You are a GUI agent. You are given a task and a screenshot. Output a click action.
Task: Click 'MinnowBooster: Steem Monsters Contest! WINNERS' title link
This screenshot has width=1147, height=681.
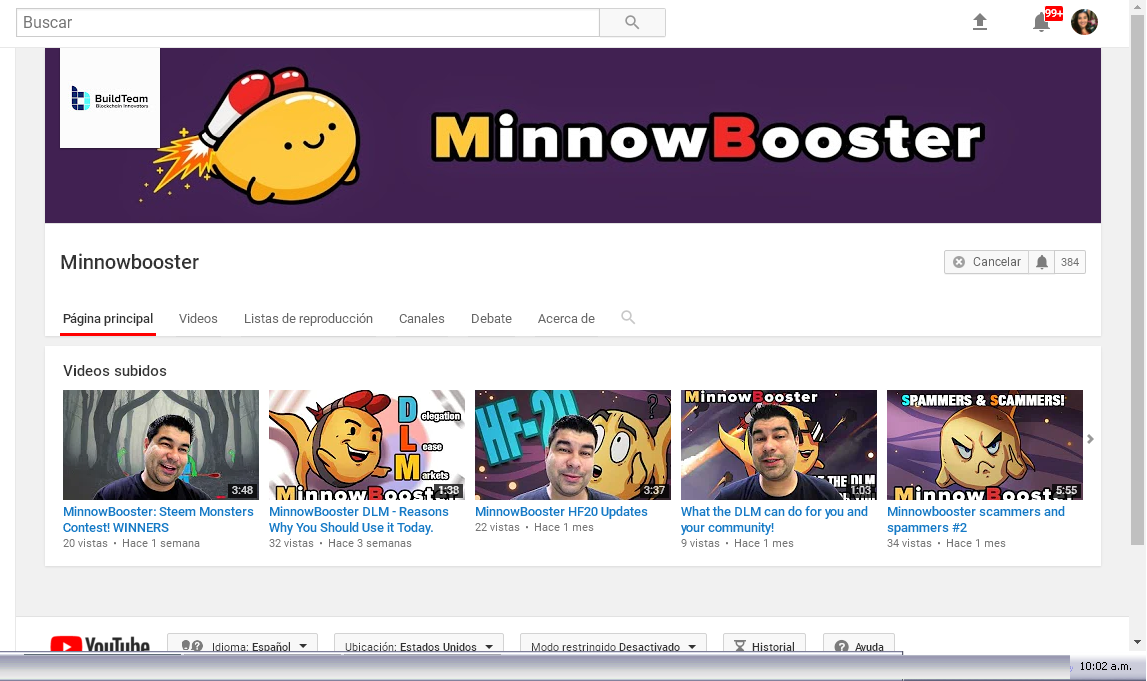coord(158,519)
